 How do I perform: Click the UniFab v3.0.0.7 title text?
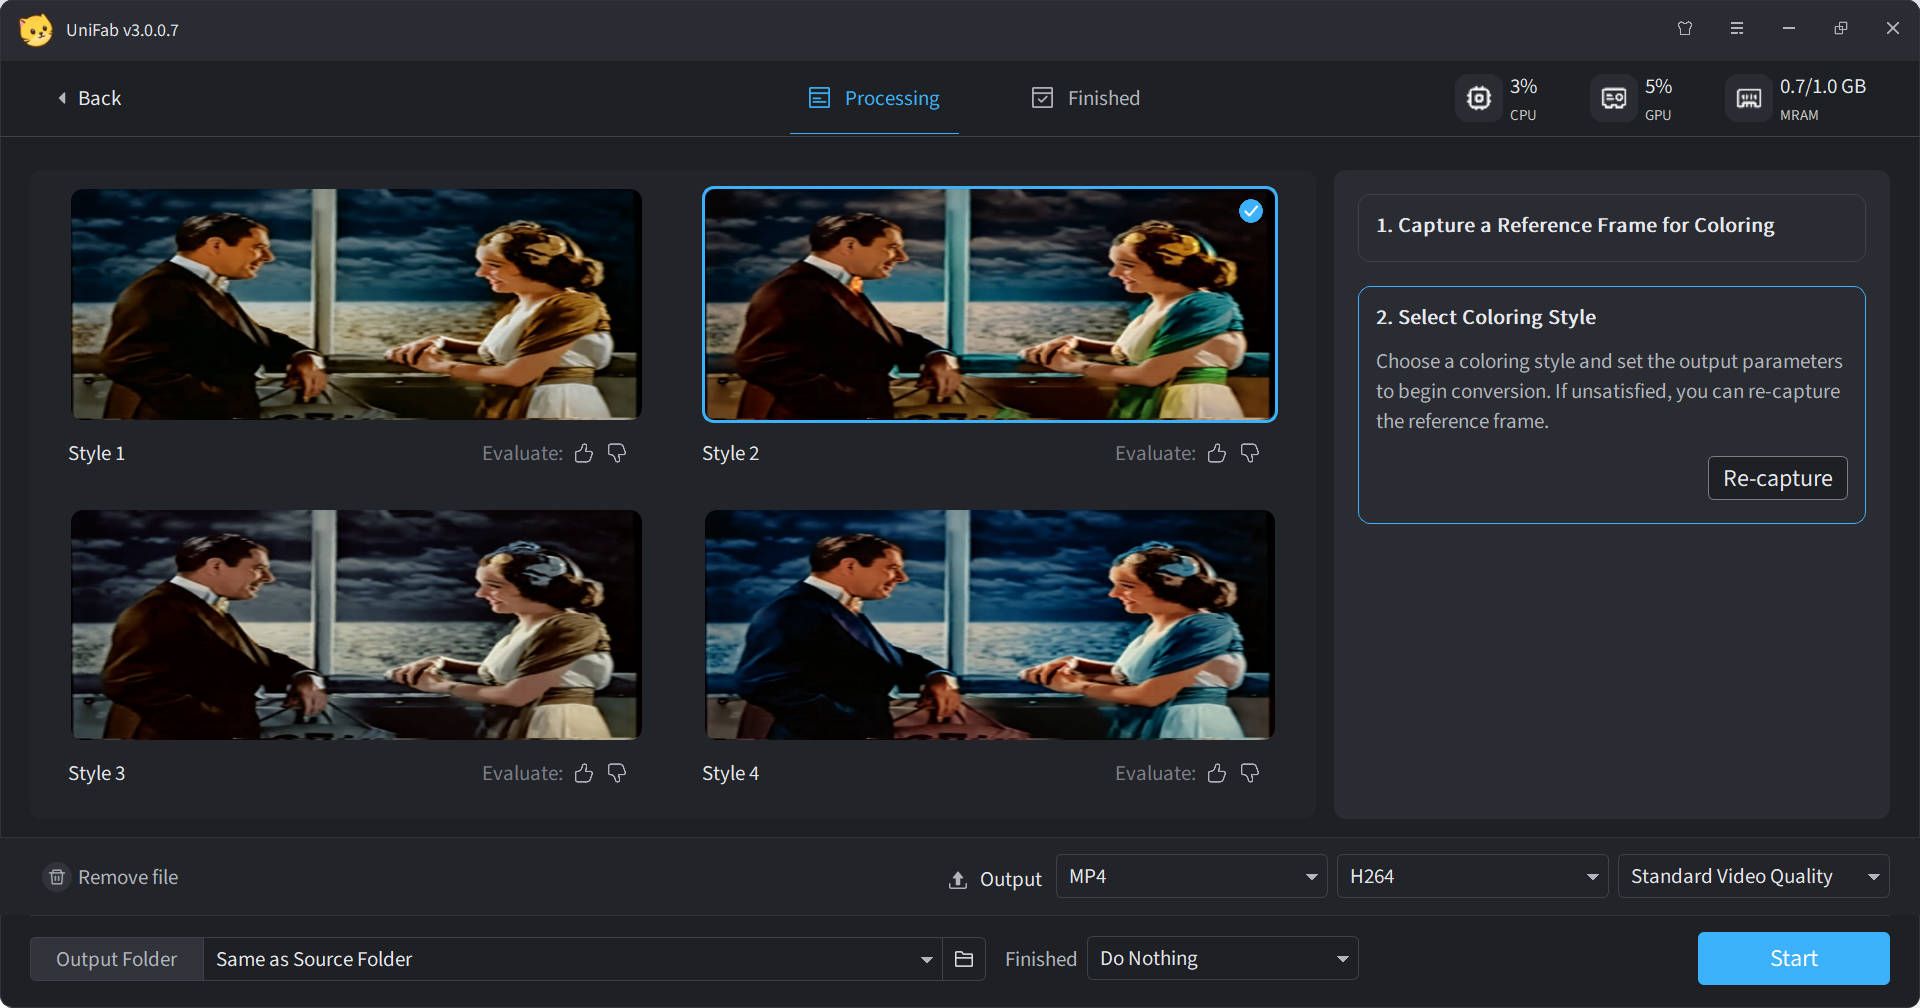click(122, 30)
